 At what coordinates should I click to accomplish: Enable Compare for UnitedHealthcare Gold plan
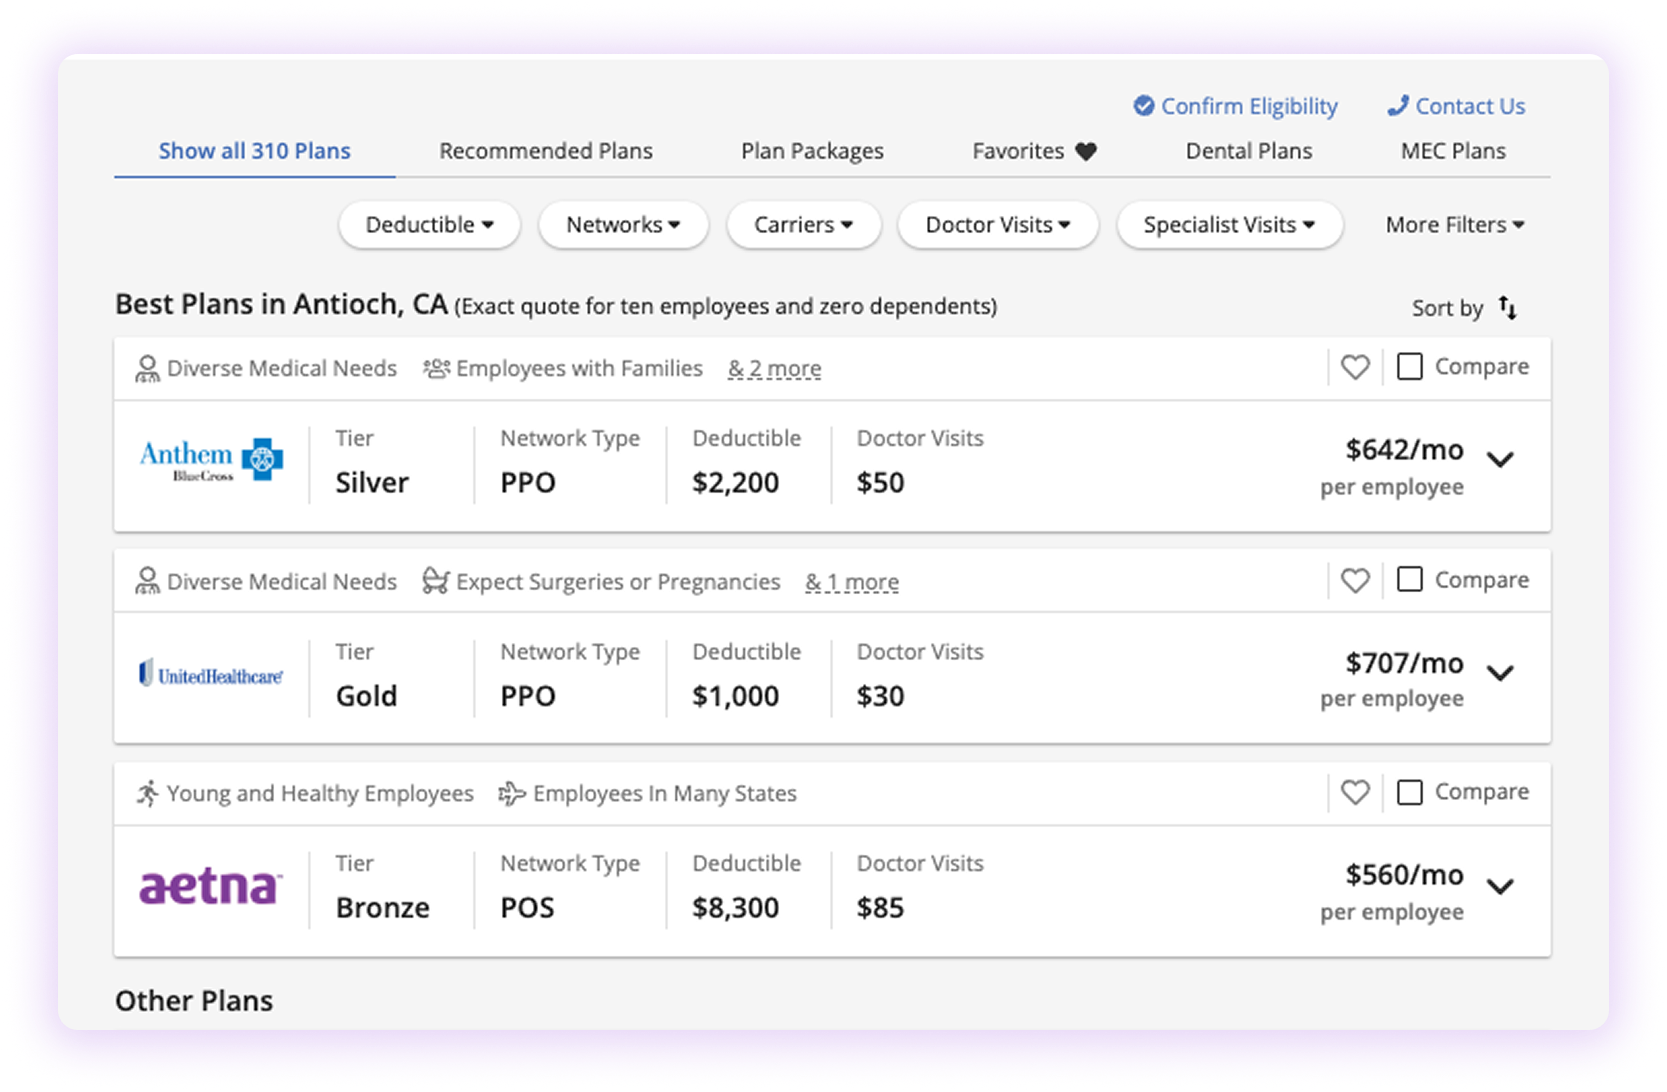(x=1409, y=580)
